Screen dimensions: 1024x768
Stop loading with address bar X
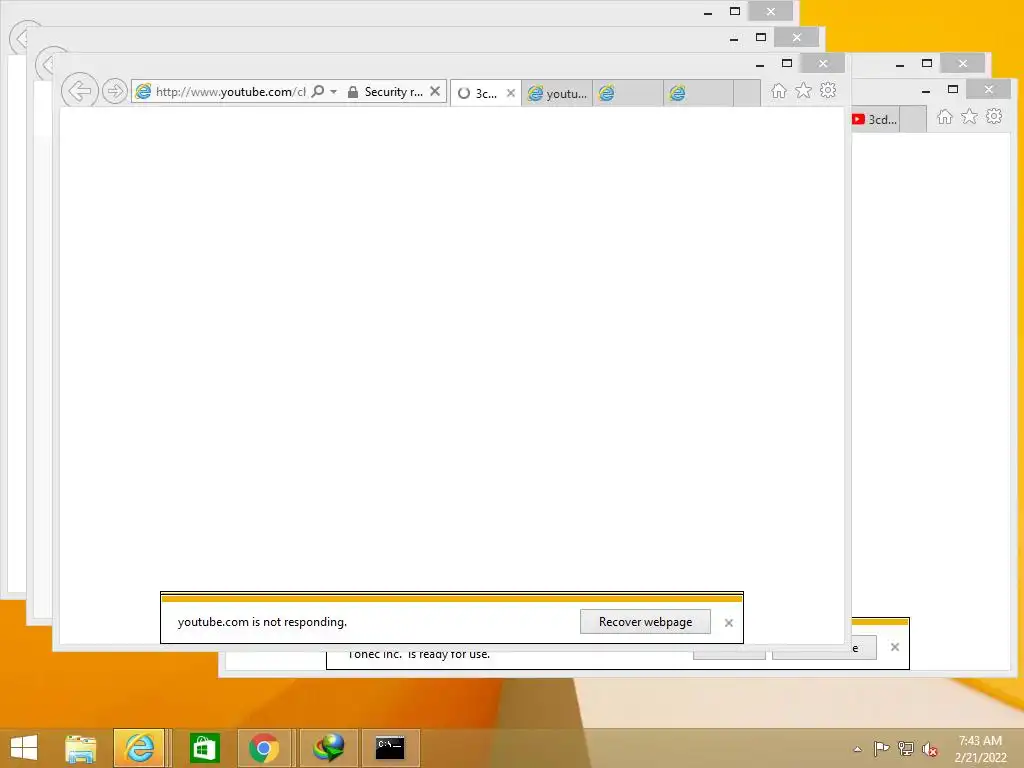click(x=435, y=91)
